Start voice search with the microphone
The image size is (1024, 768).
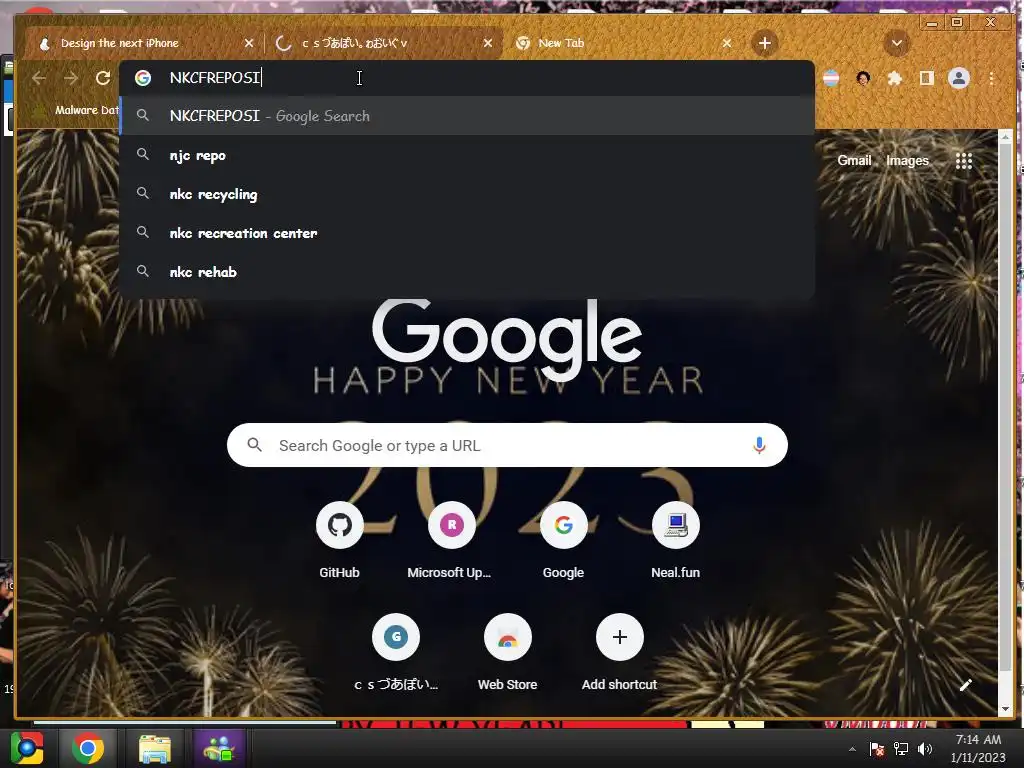pyautogui.click(x=759, y=445)
